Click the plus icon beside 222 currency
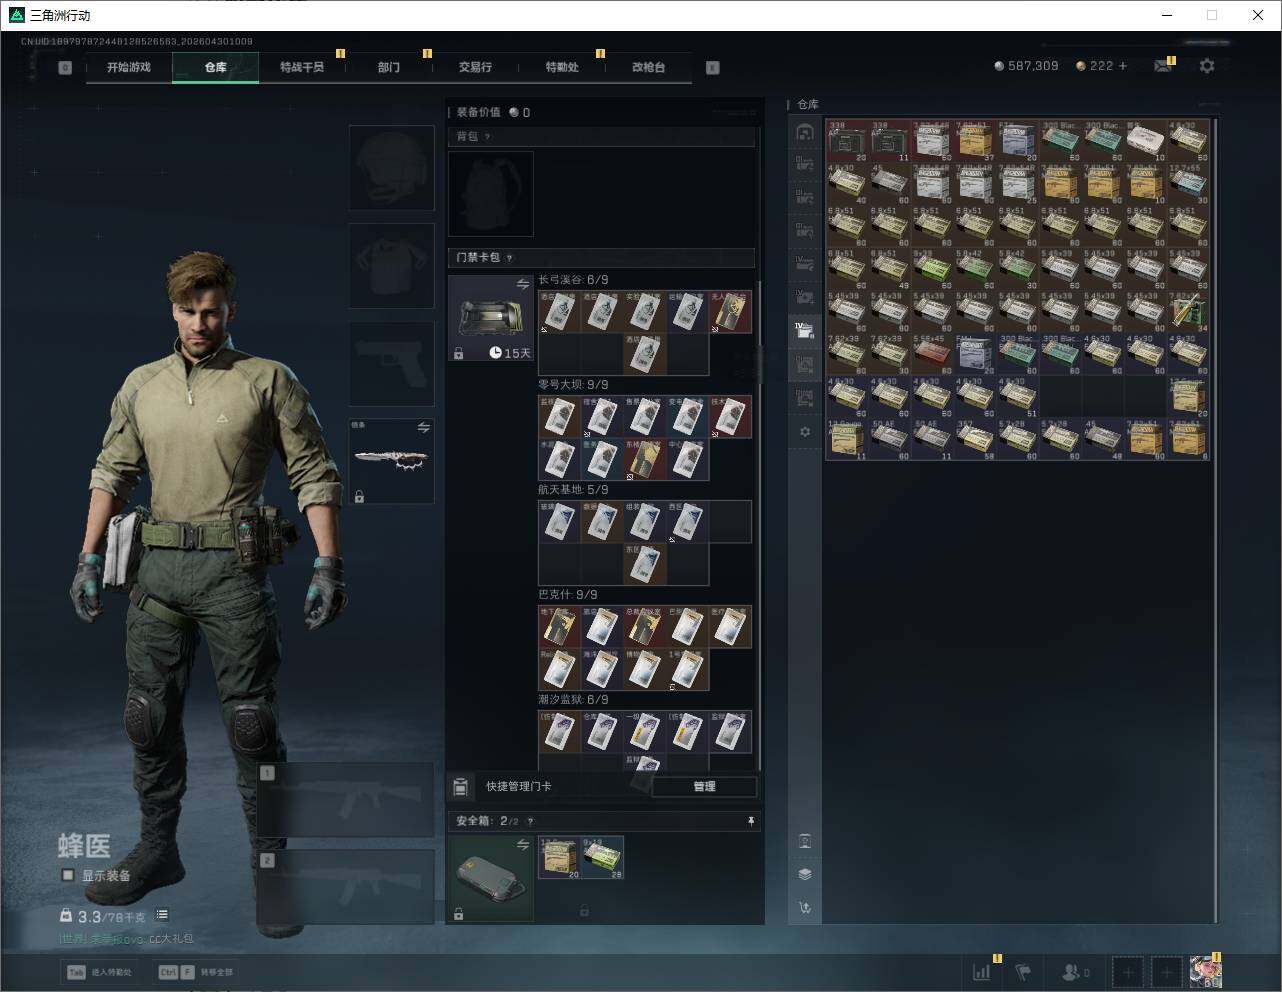 point(1123,66)
